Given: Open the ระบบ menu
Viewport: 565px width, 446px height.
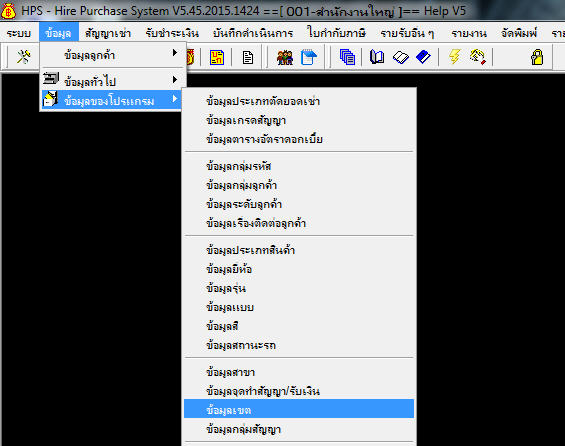Looking at the screenshot, I should tap(19, 34).
